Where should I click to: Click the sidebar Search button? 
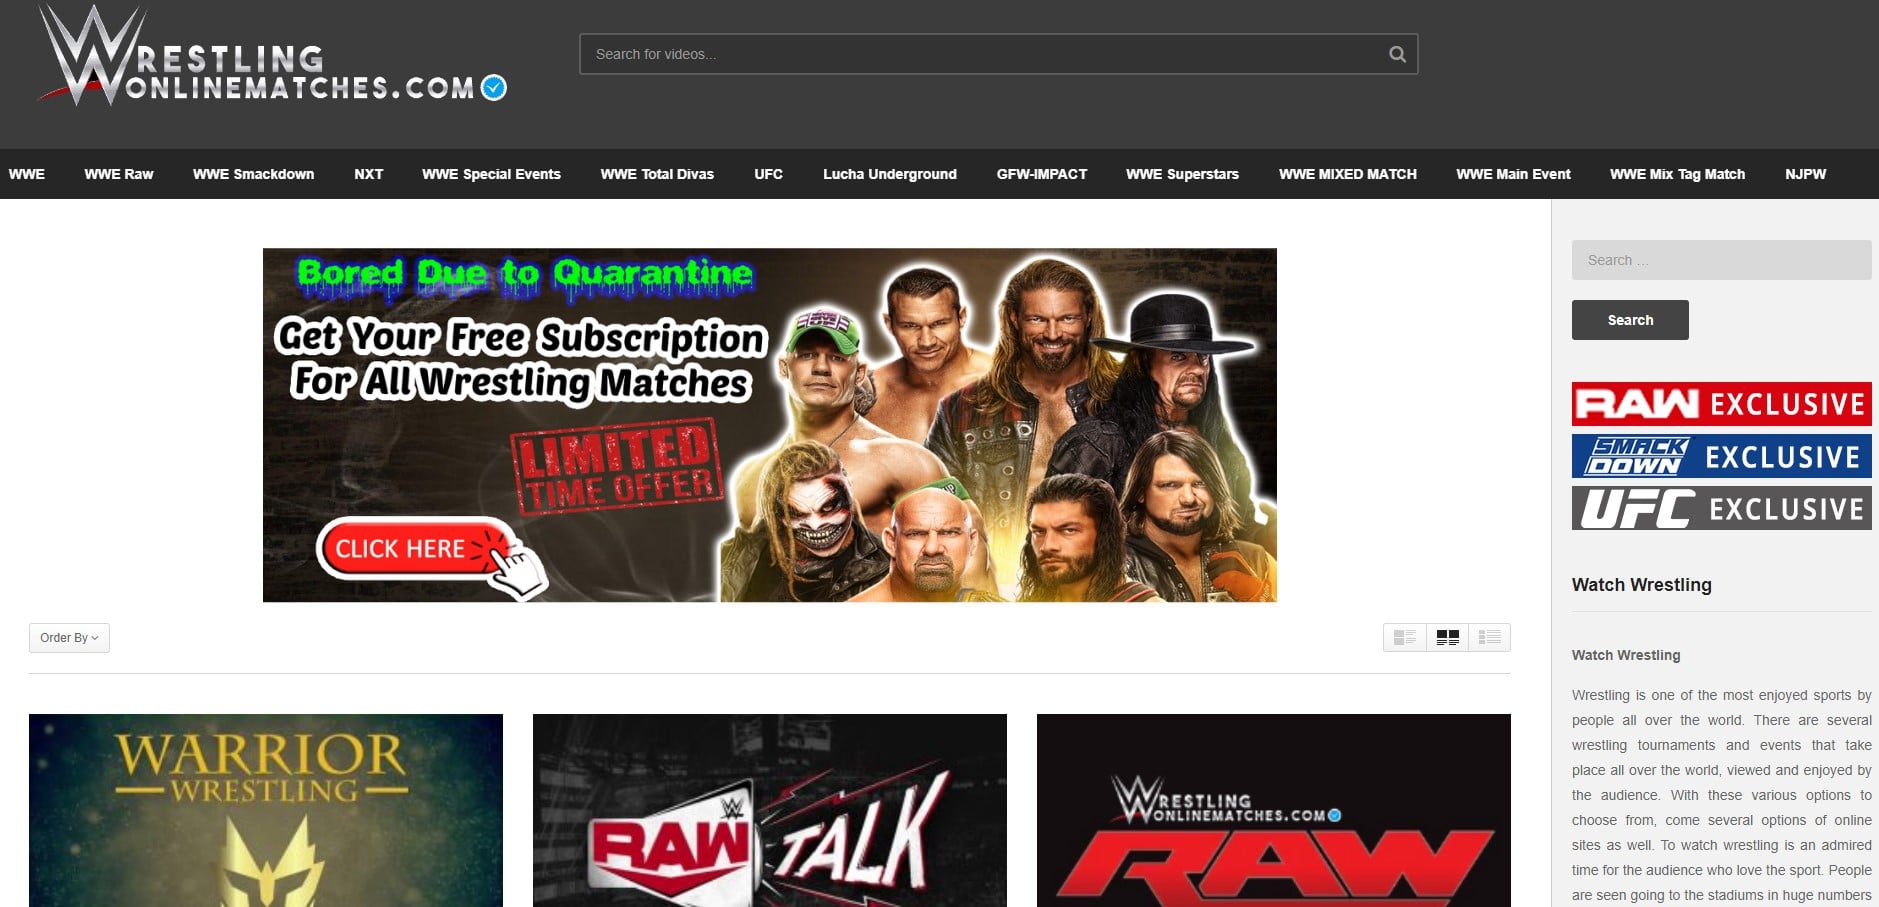click(1630, 320)
